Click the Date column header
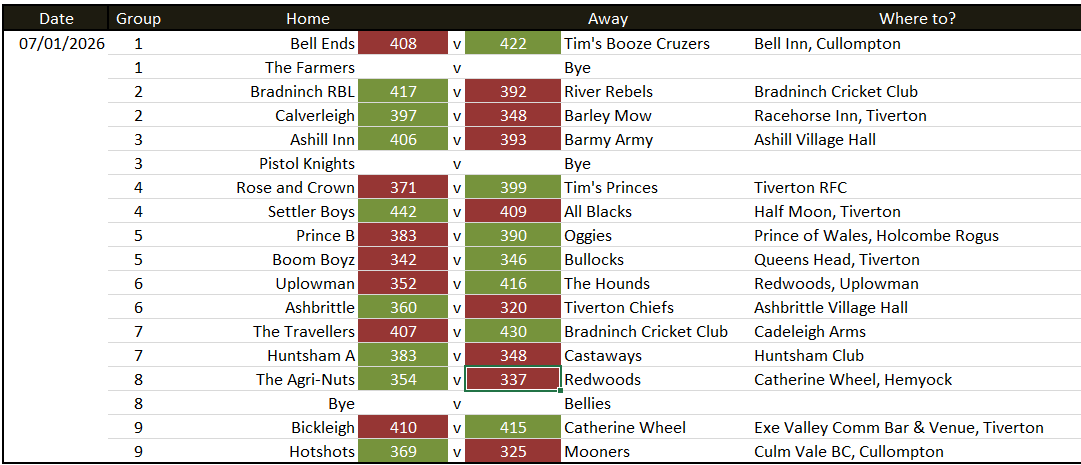 (x=56, y=19)
